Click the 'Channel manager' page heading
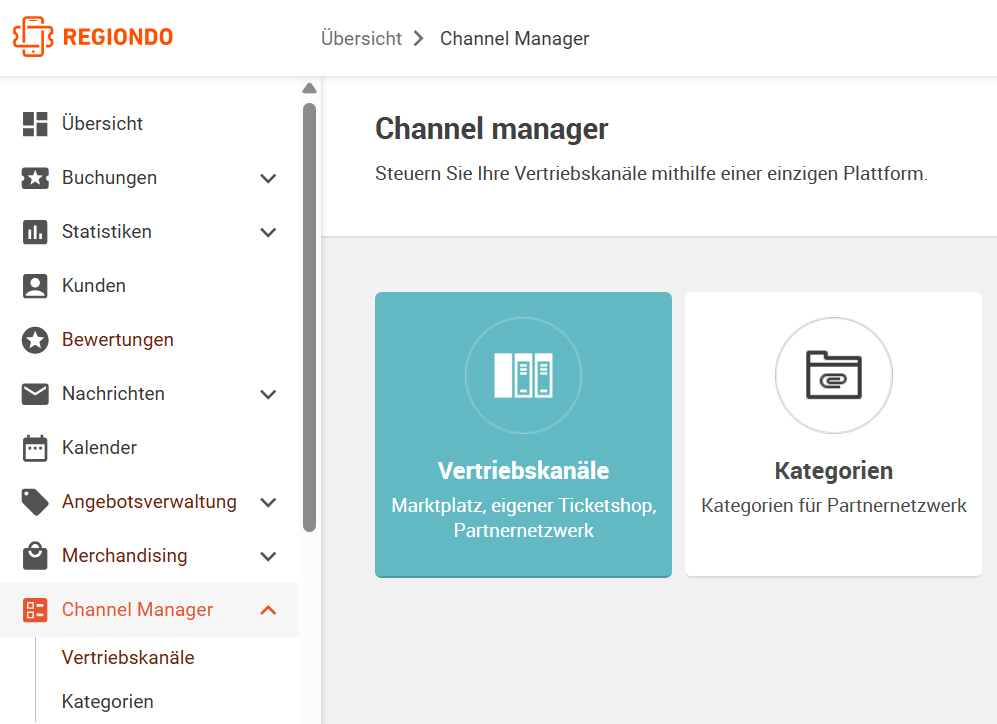 pos(492,129)
